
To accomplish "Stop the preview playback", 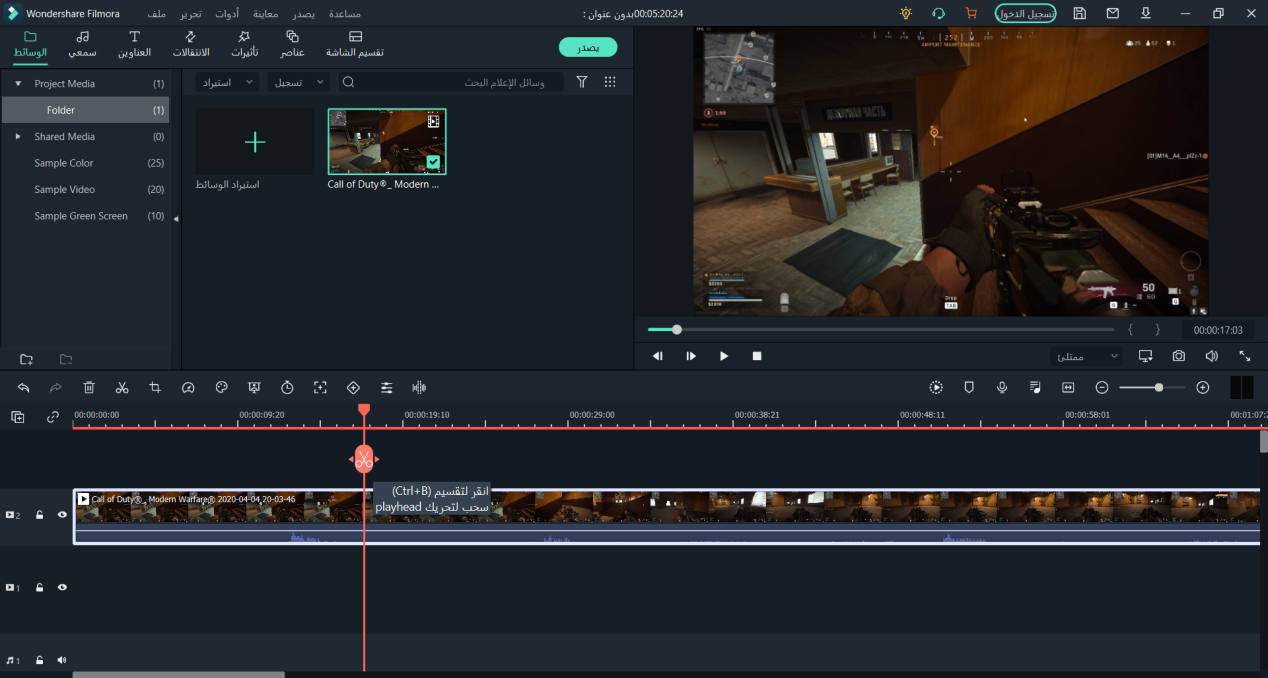I will pos(757,356).
